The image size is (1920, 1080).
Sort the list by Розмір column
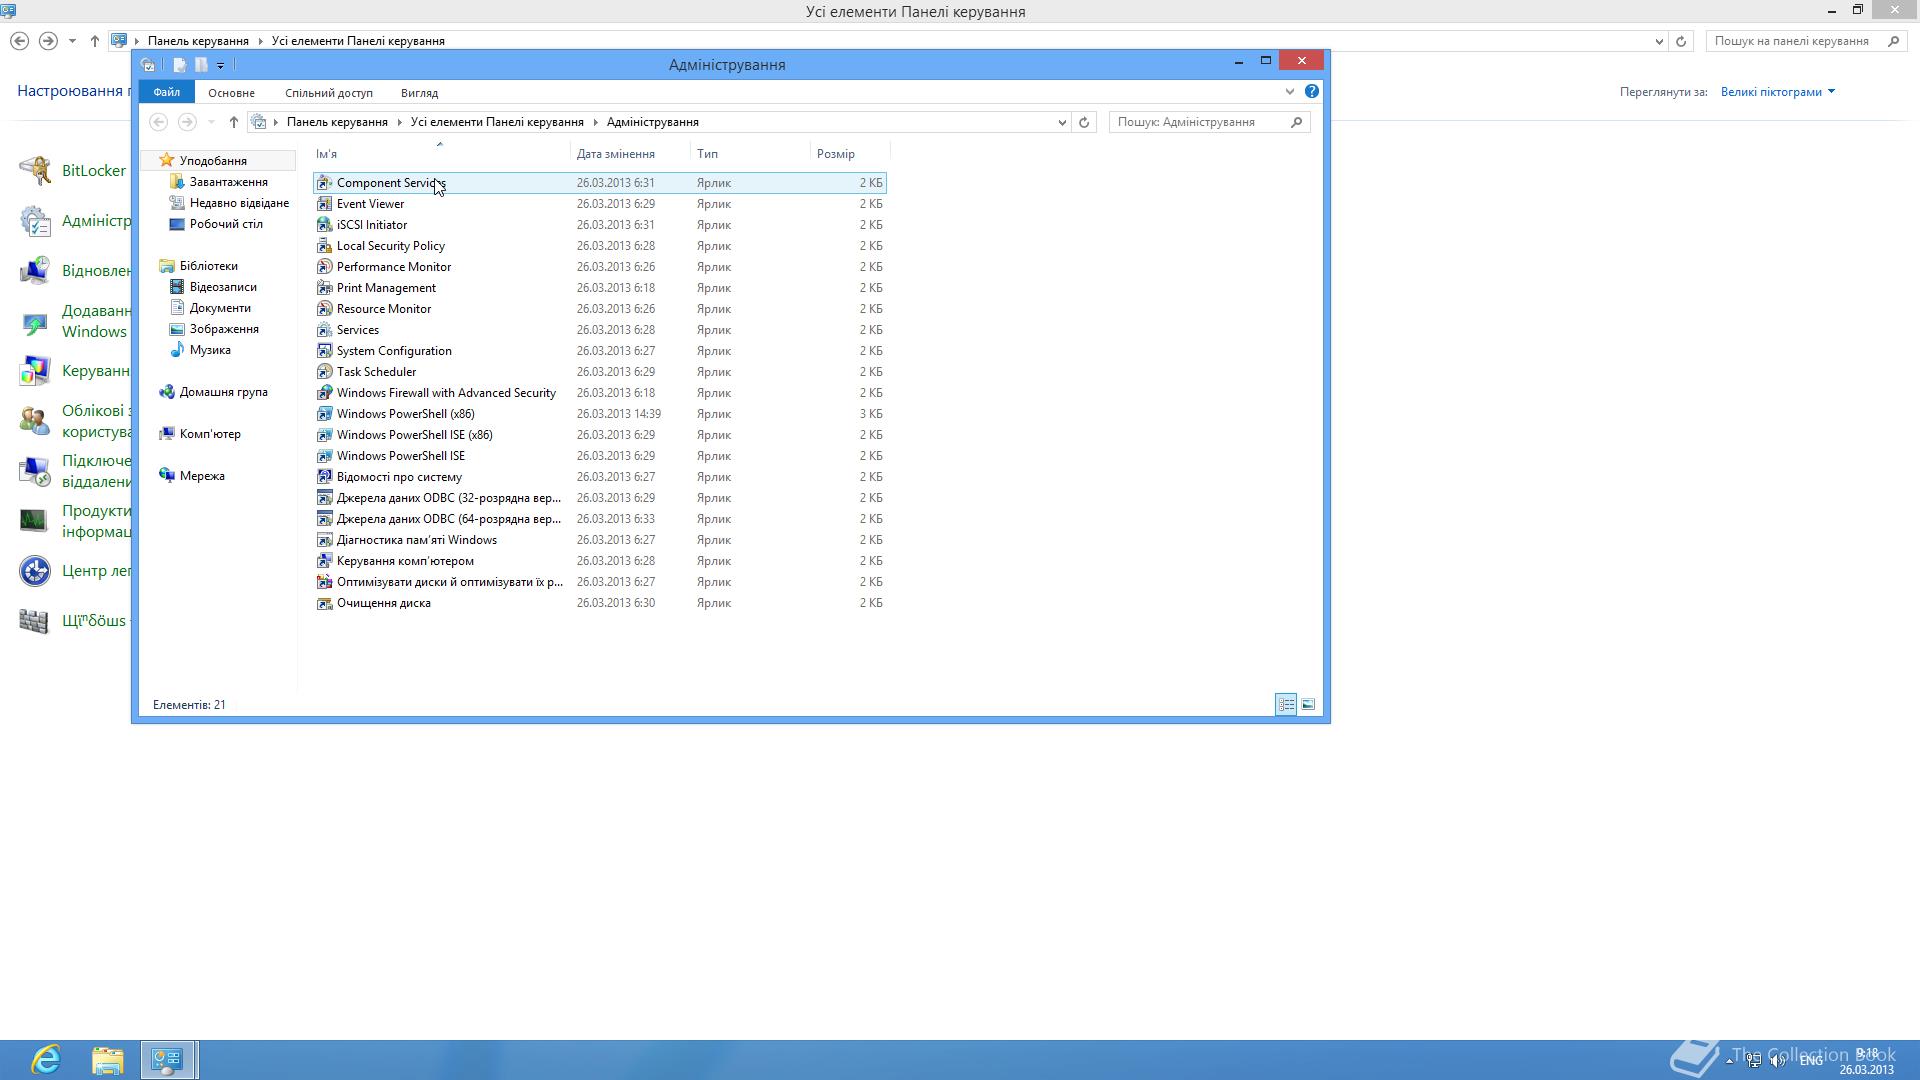click(850, 154)
